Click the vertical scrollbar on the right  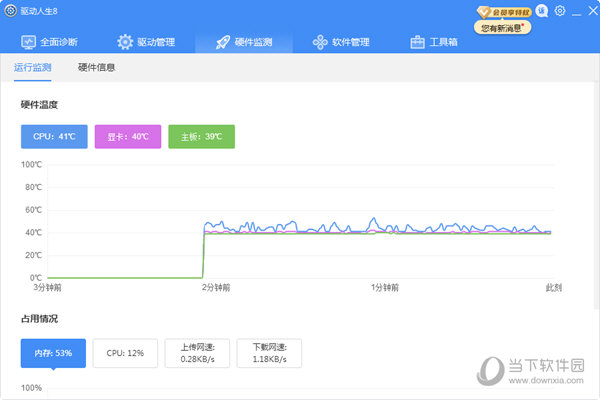pos(597,195)
